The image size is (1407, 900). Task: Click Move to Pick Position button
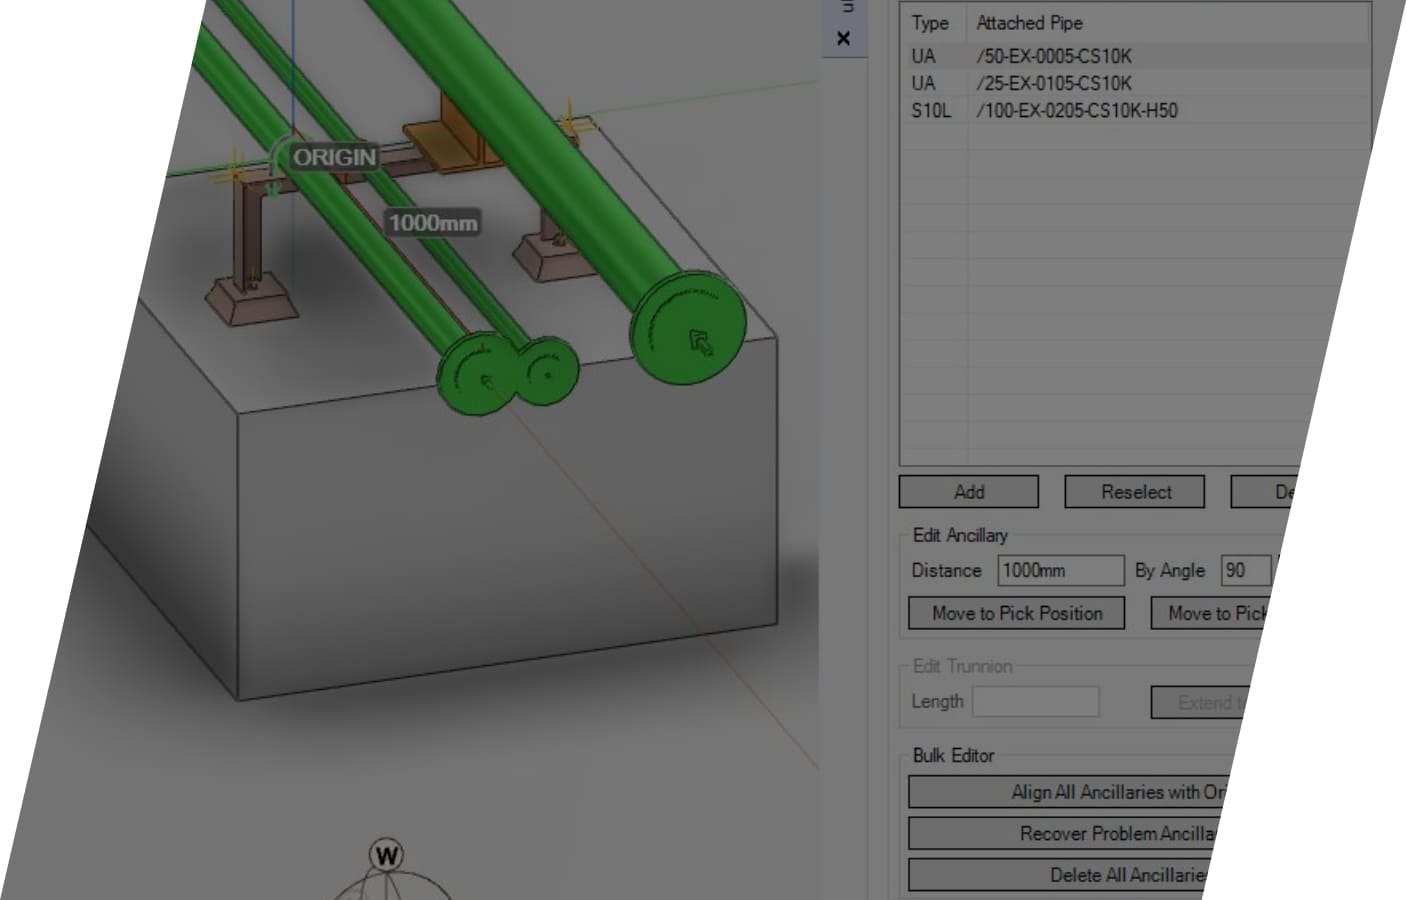coord(1016,613)
